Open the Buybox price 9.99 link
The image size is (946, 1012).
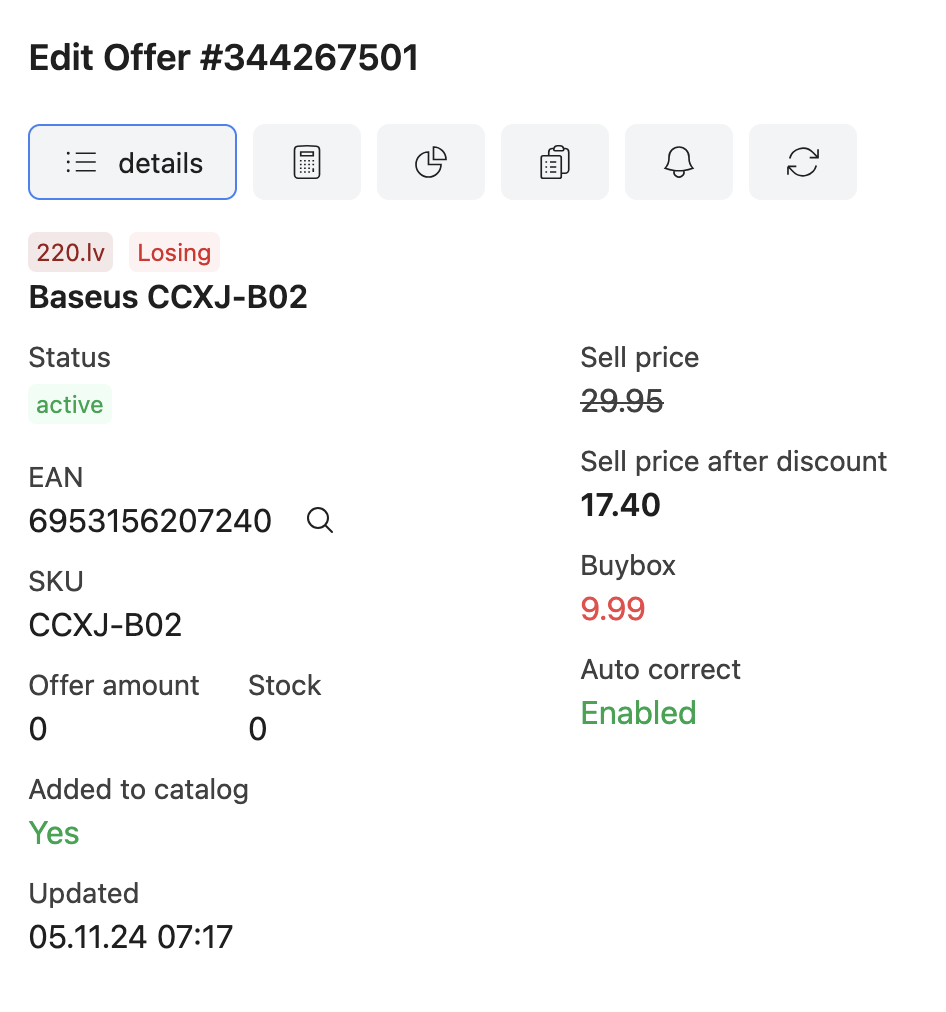[x=613, y=608]
